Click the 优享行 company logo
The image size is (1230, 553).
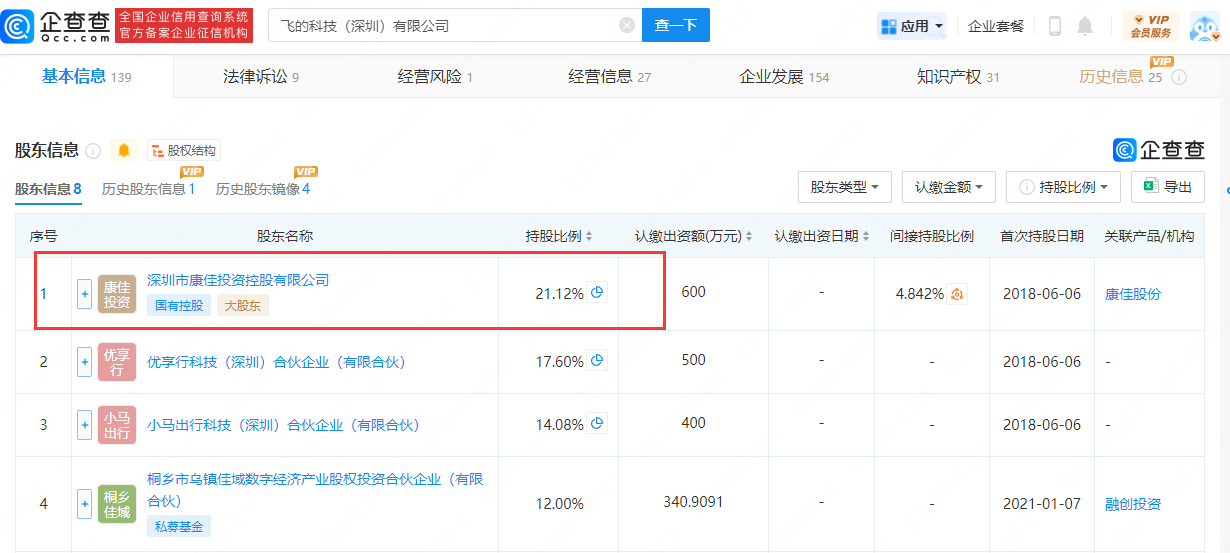(117, 362)
